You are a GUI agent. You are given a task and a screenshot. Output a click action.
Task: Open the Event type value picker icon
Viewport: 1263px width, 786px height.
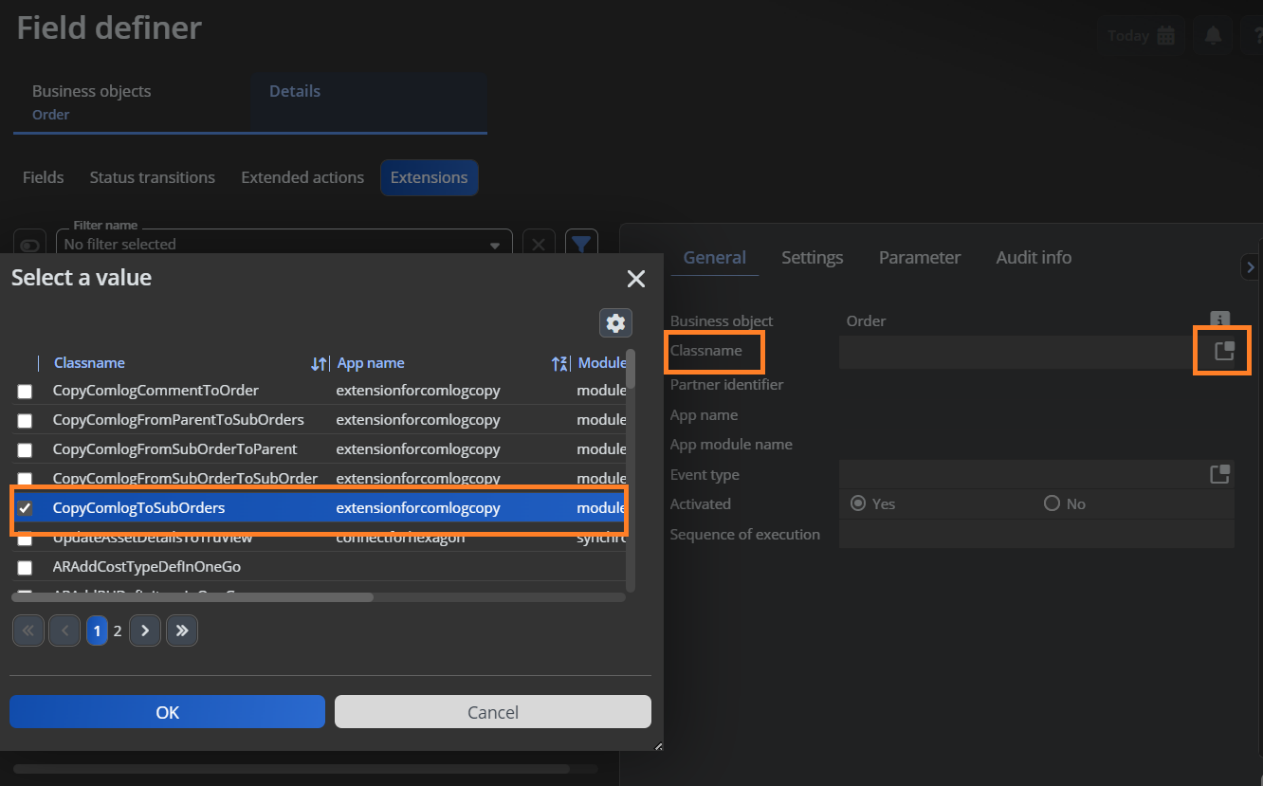(x=1220, y=474)
